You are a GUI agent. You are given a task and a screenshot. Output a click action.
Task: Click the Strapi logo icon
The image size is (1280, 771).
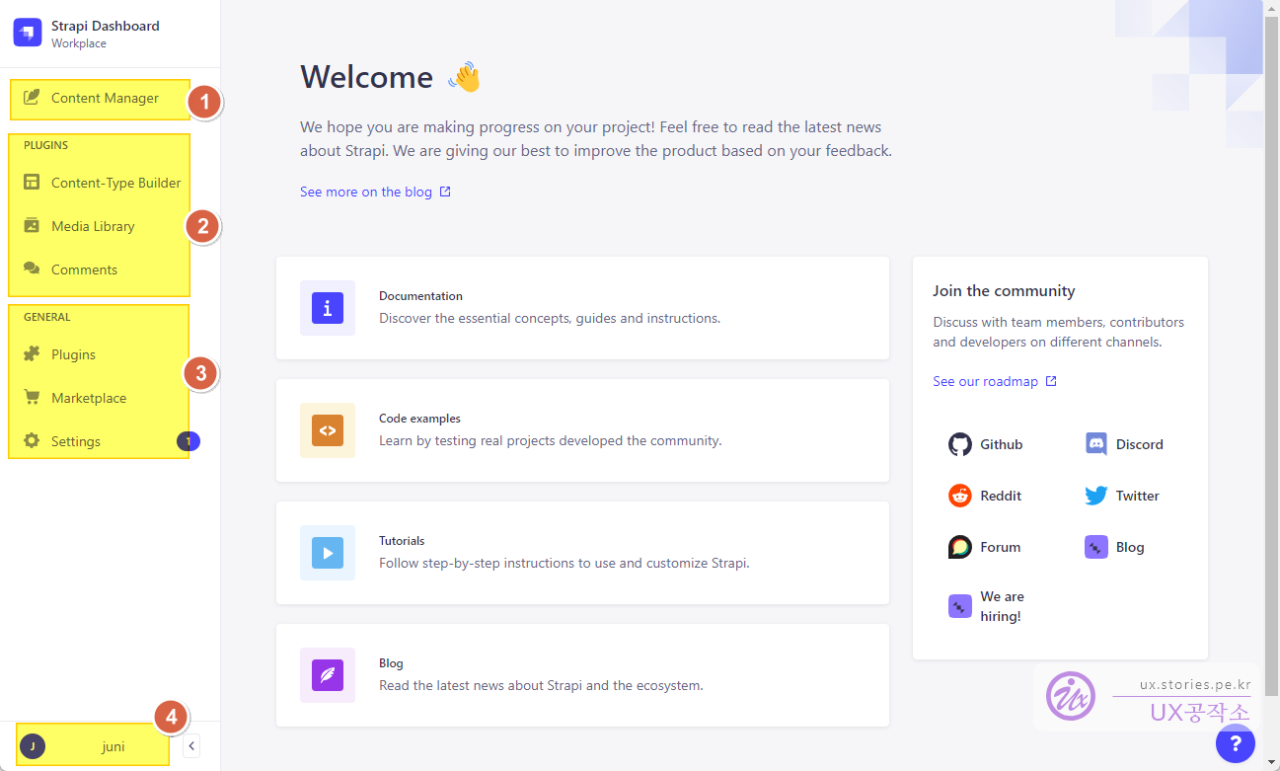pyautogui.click(x=27, y=33)
